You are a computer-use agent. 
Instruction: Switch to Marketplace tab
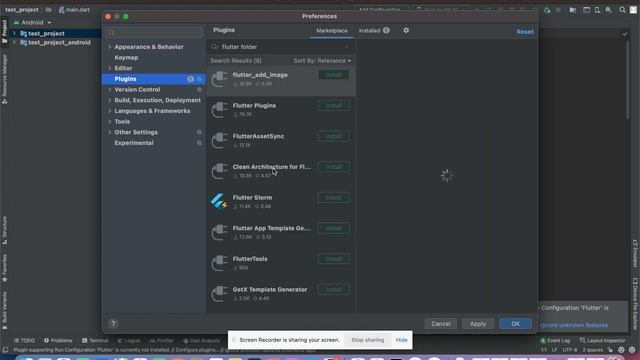pyautogui.click(x=331, y=31)
